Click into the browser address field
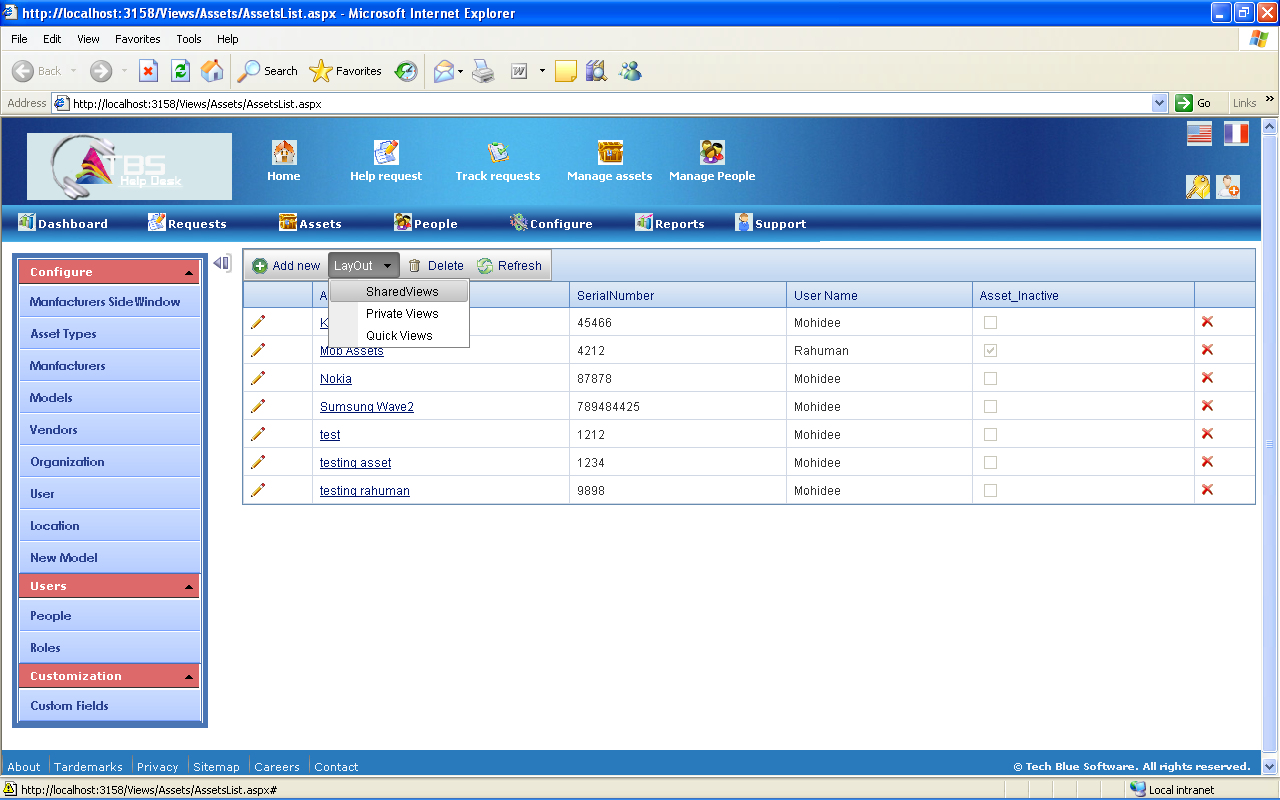Viewport: 1280px width, 800px height. coord(610,103)
